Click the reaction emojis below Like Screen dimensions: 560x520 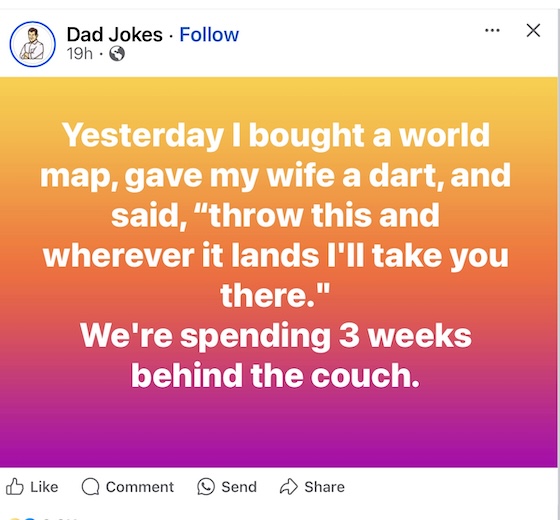21,518
